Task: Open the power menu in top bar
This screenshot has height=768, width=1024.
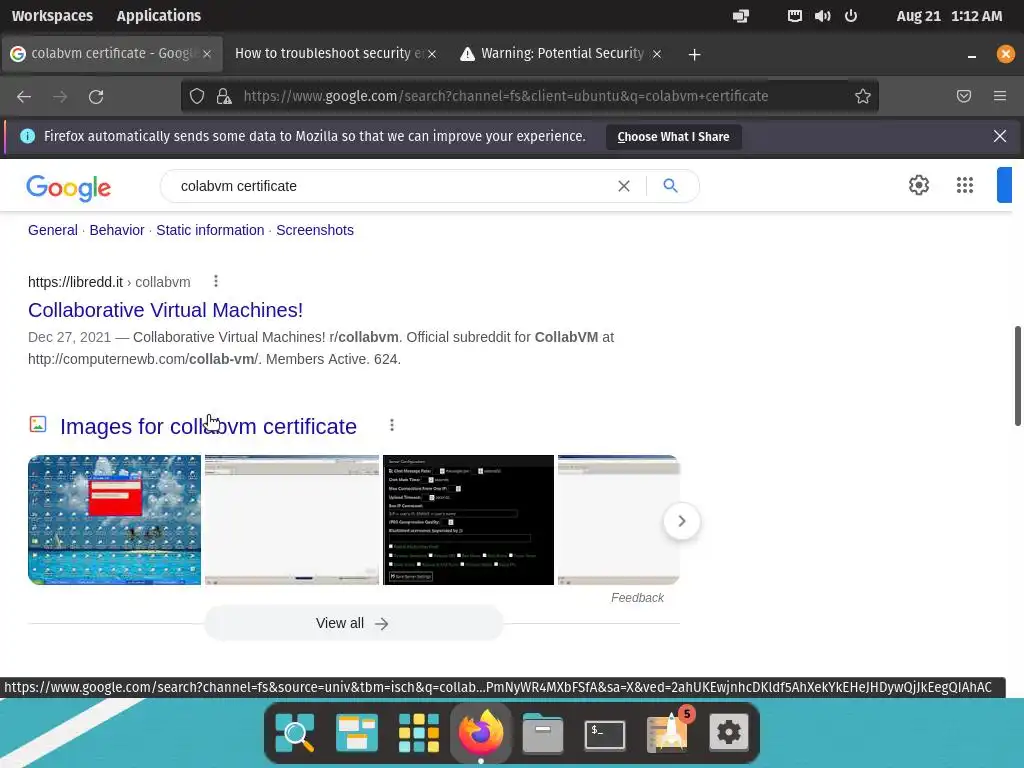Action: point(851,16)
